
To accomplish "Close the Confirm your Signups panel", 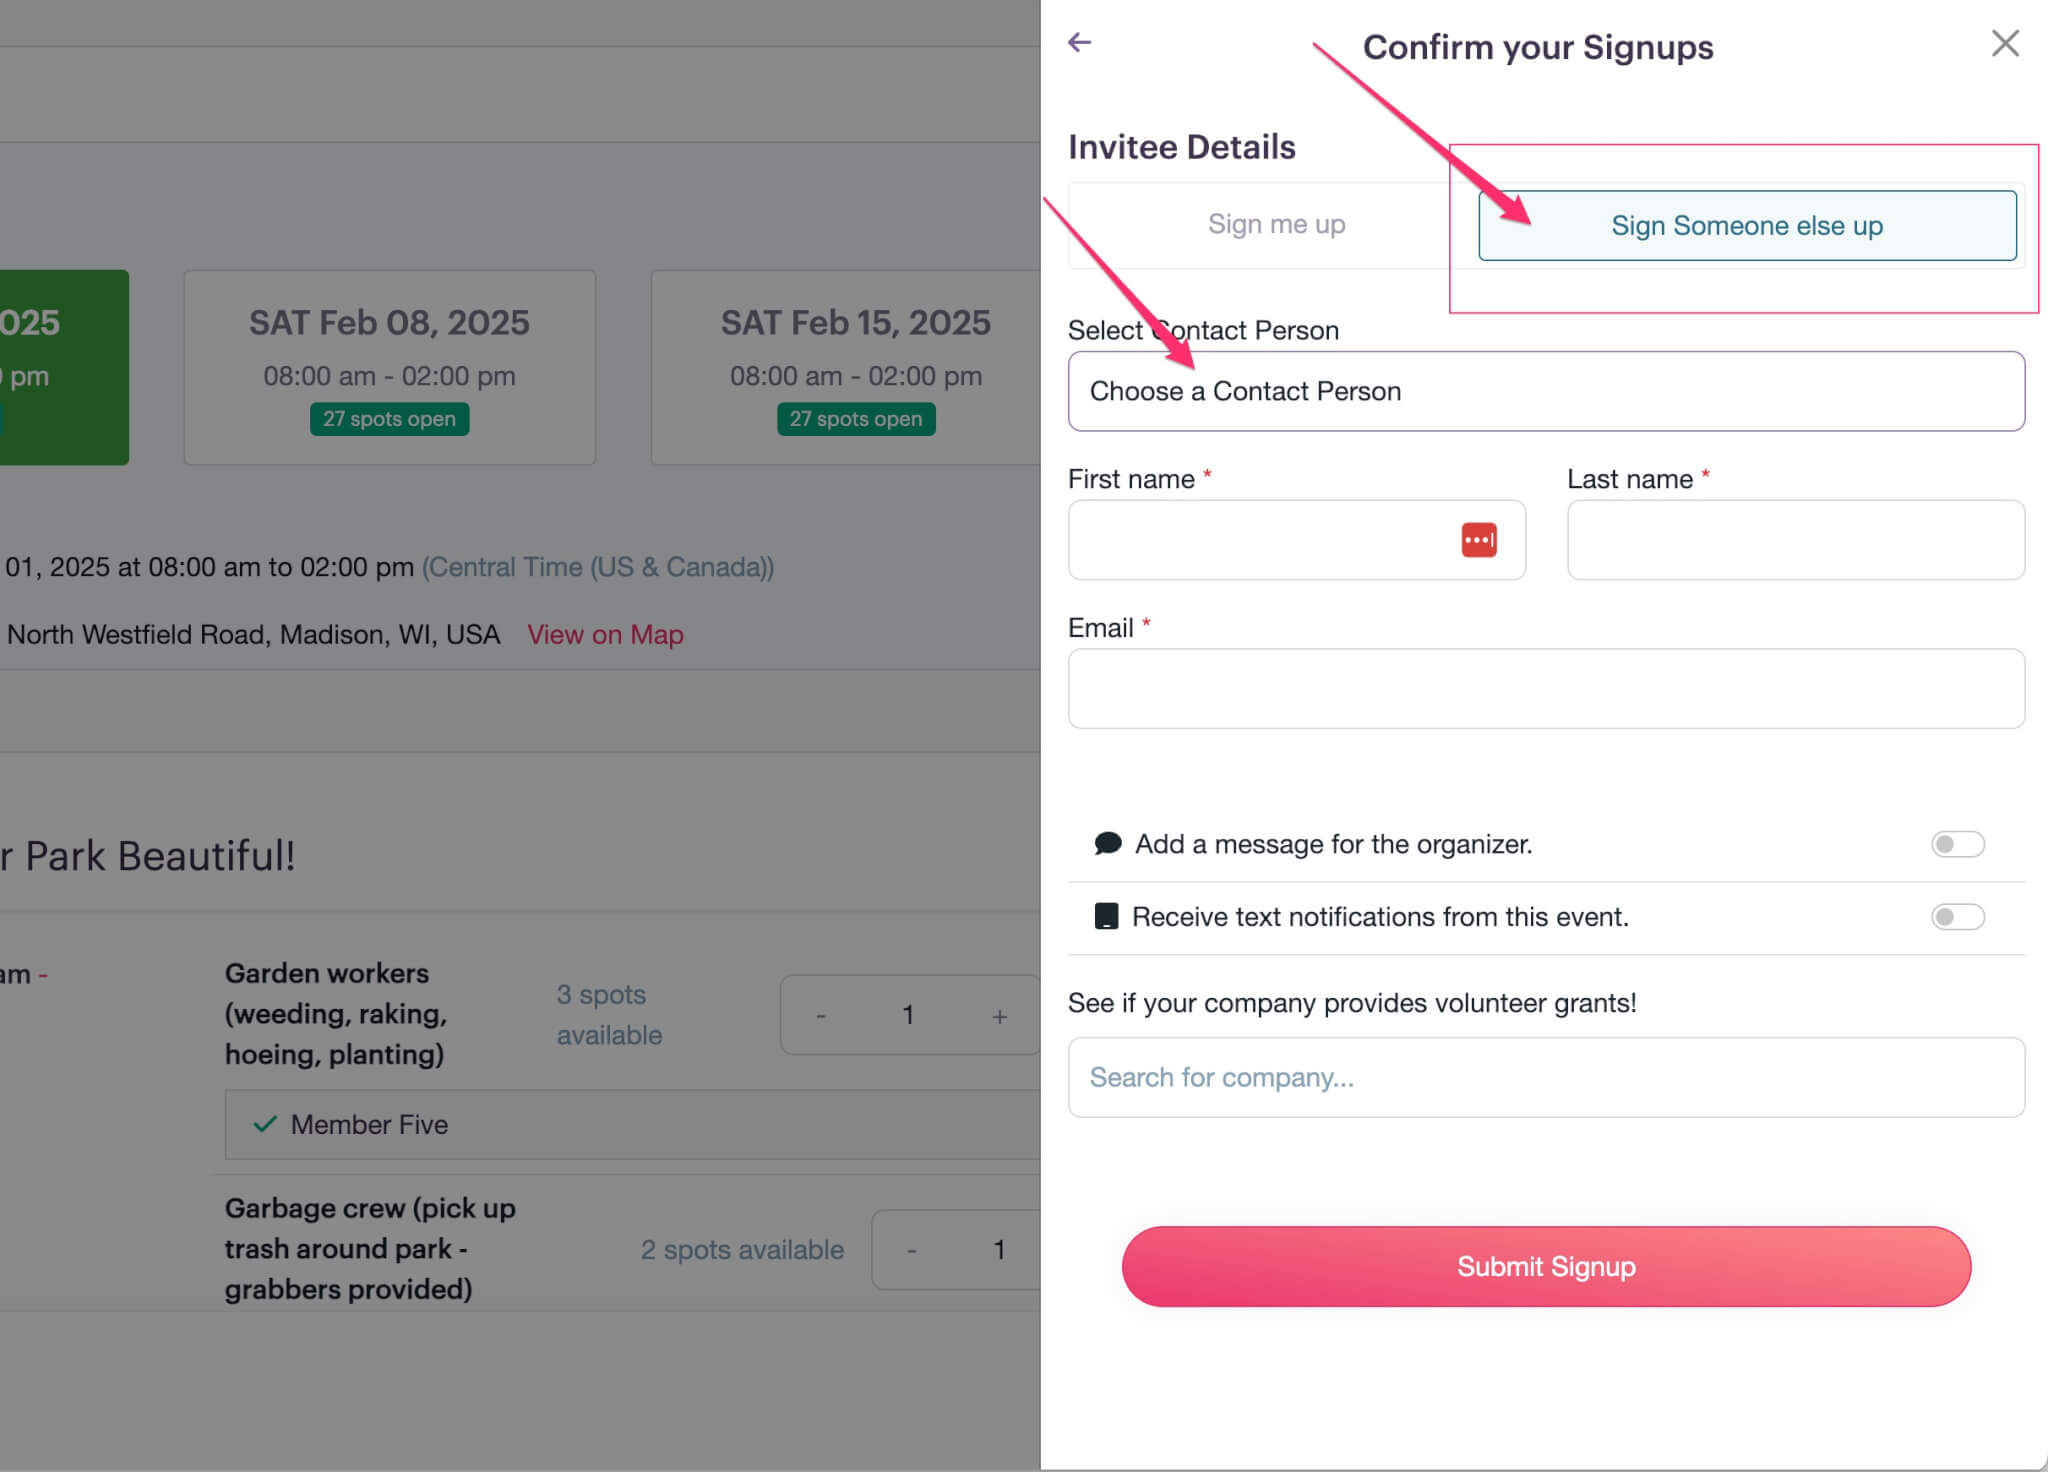I will 2006,43.
